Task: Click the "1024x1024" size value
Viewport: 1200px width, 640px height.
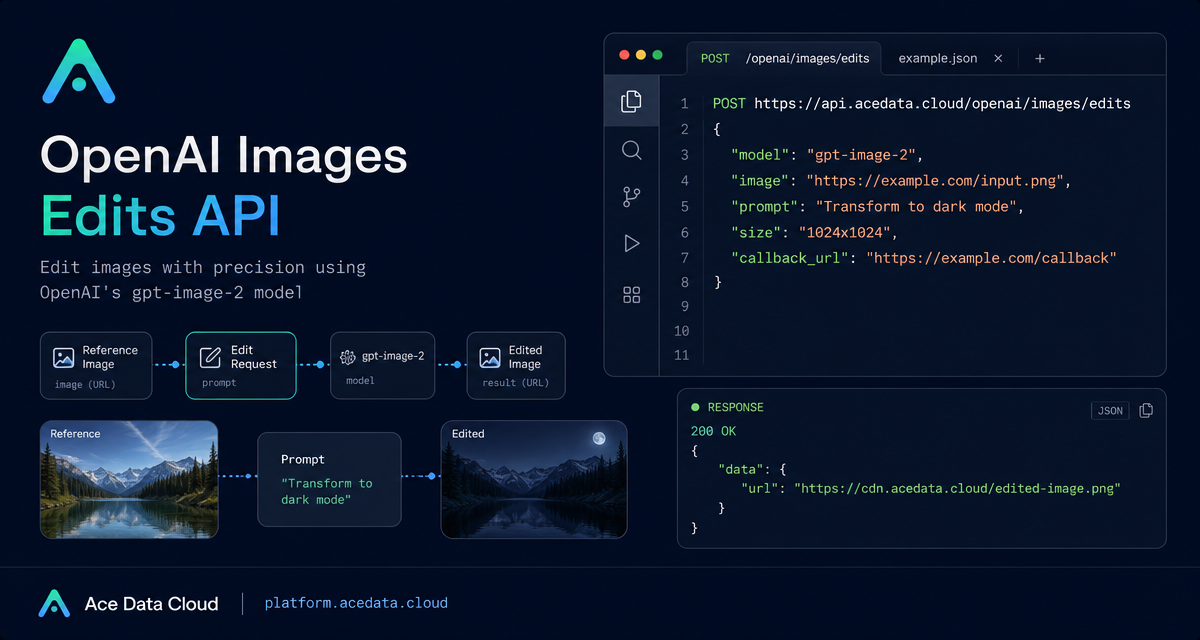Action: (x=845, y=232)
